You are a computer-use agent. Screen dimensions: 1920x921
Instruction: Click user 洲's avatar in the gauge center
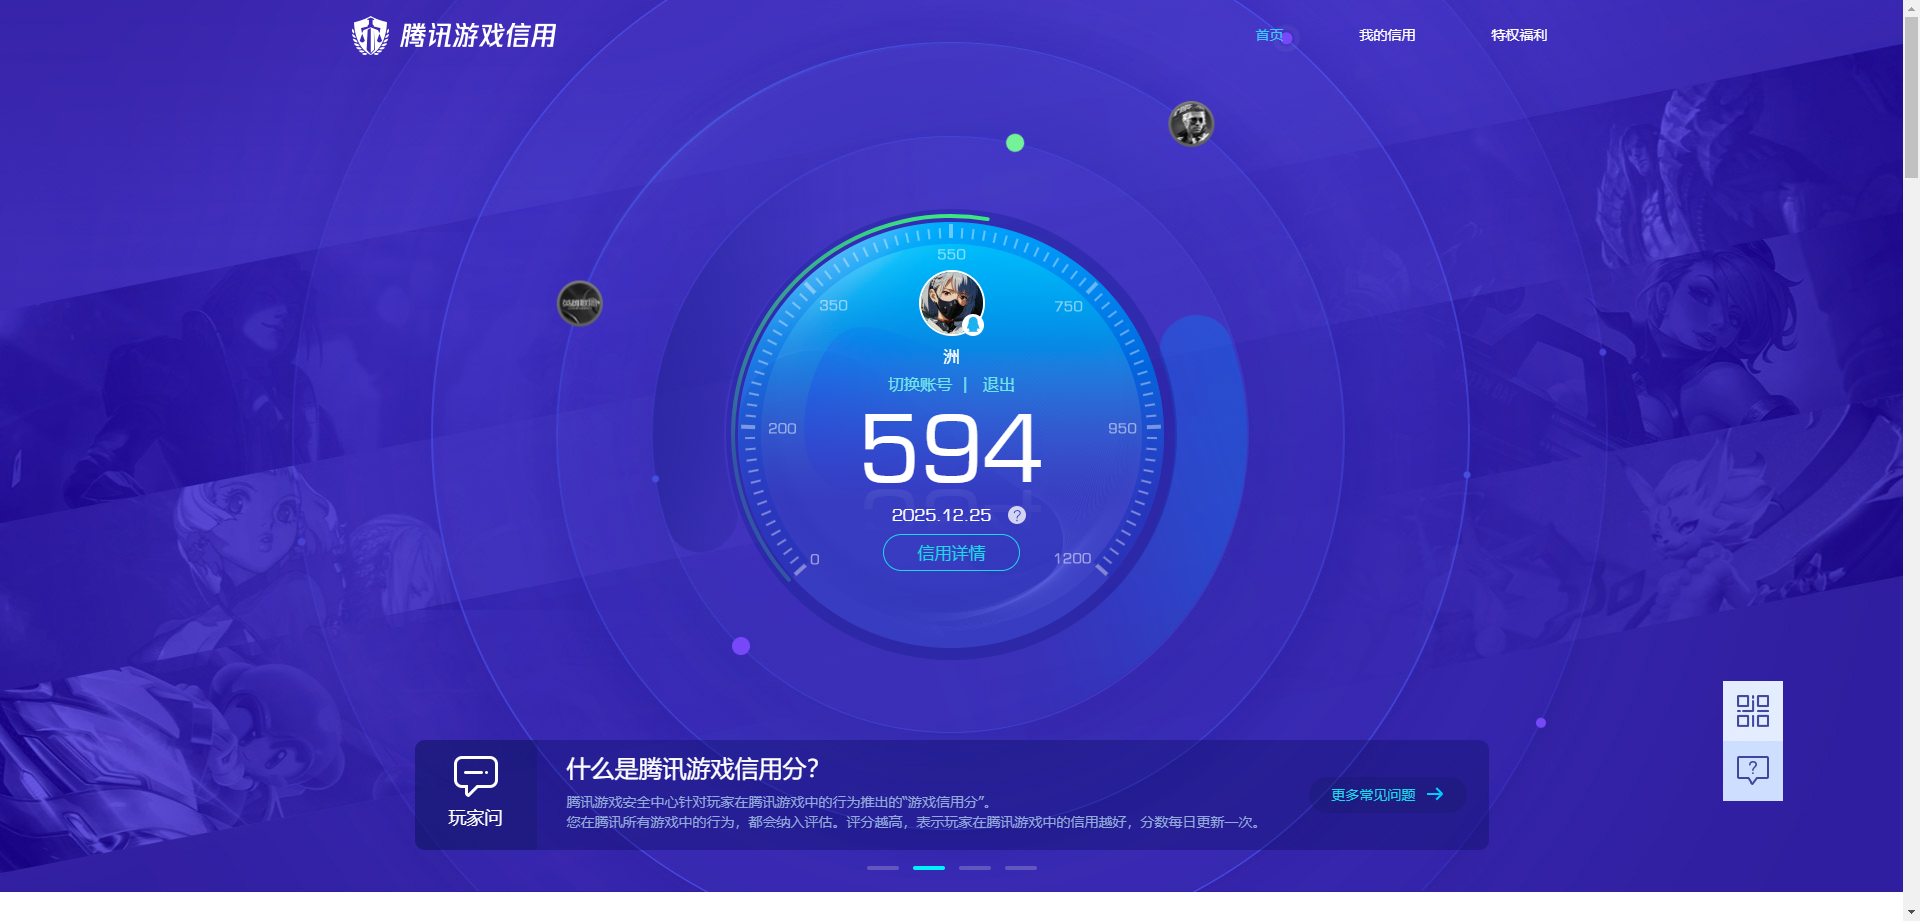950,302
